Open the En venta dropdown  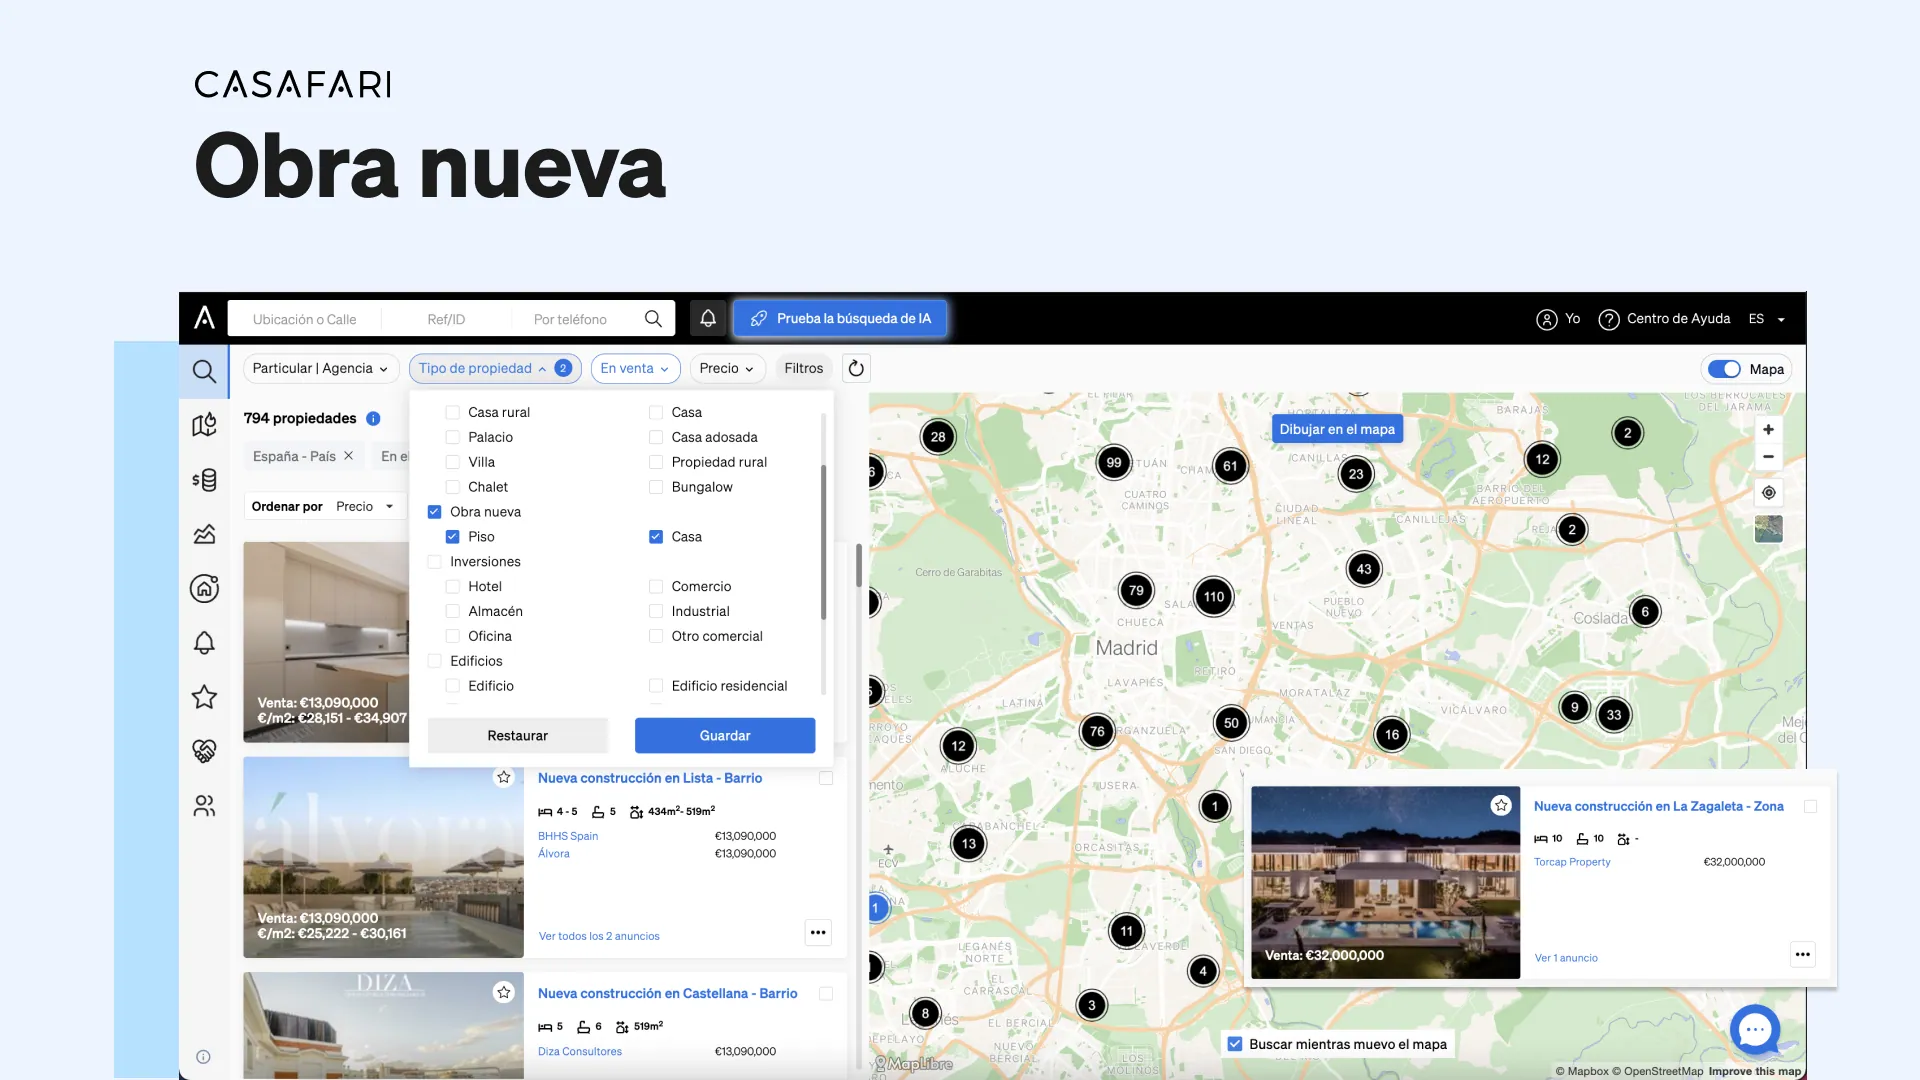coord(635,368)
